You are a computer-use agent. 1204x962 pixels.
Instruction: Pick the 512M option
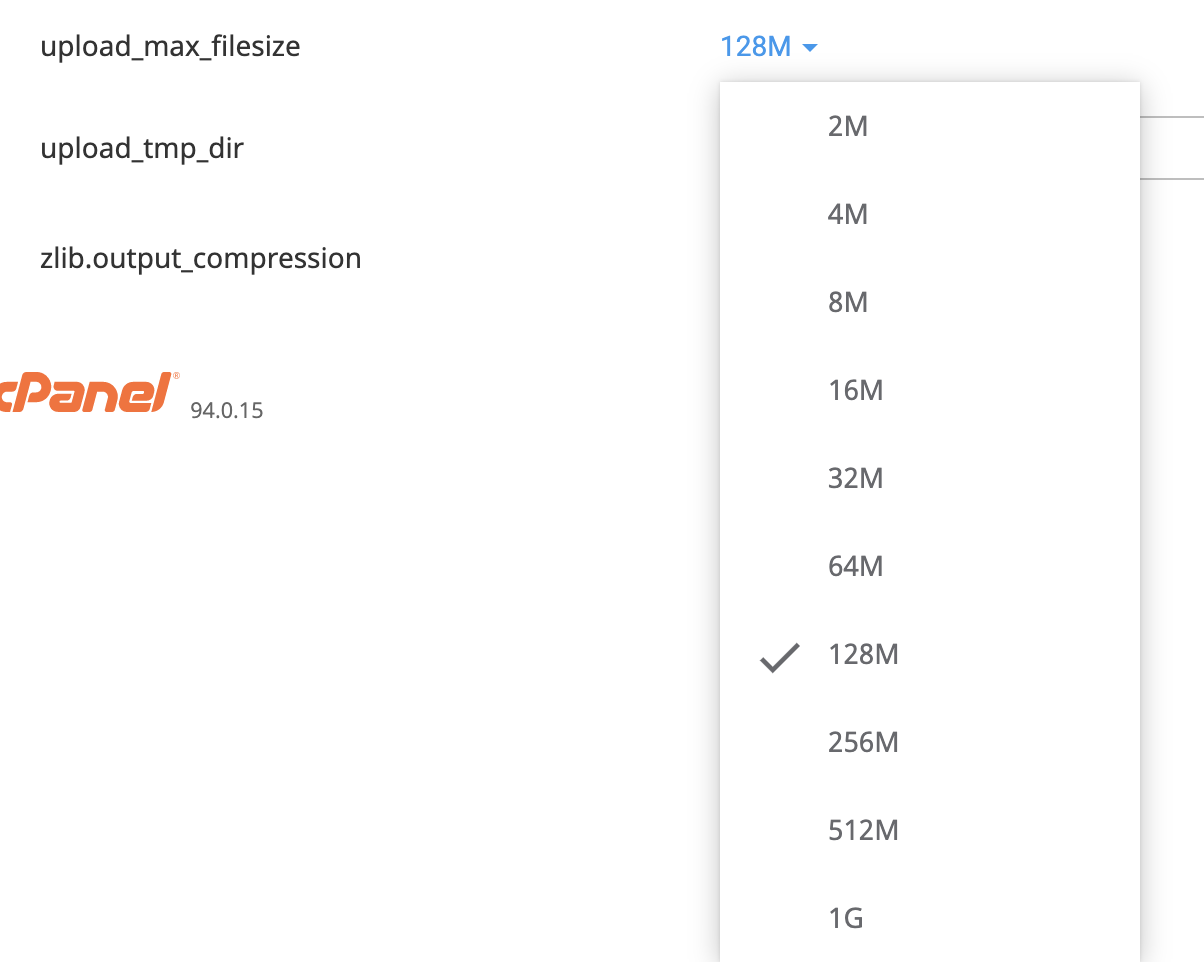pyautogui.click(x=930, y=830)
